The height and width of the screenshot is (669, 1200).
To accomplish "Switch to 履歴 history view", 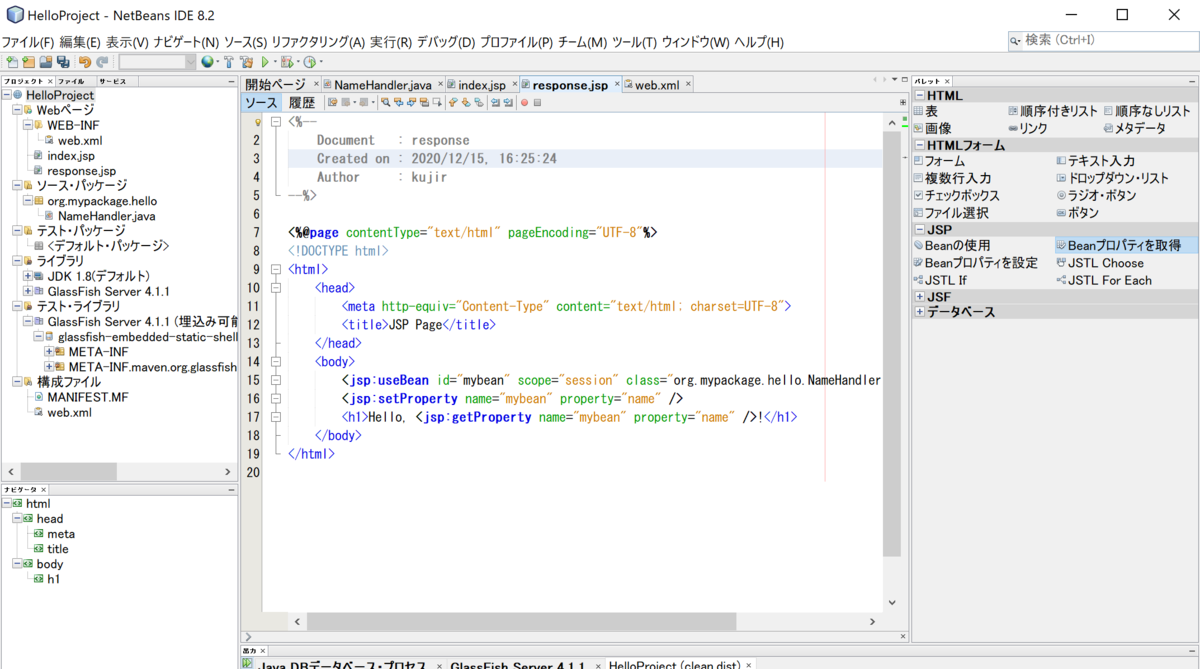I will (301, 102).
